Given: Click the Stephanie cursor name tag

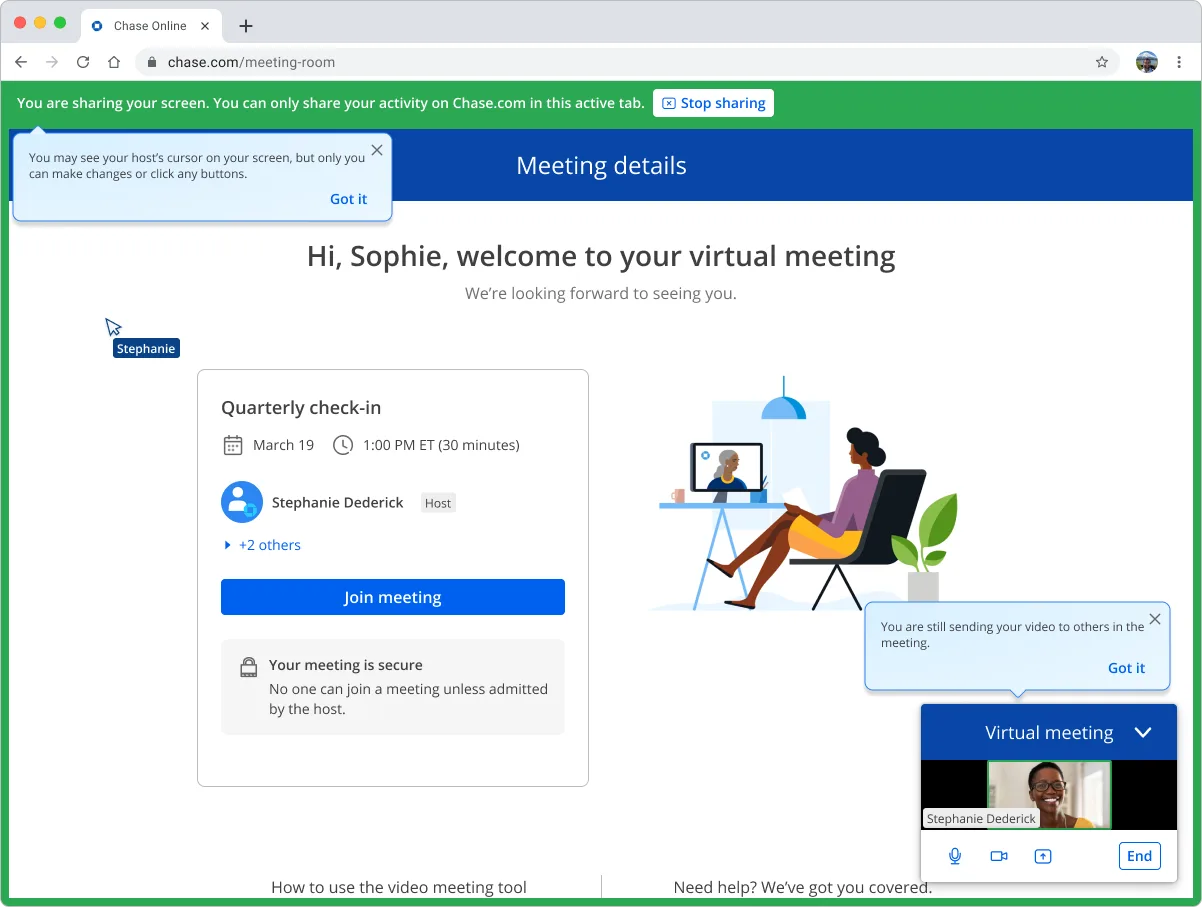Looking at the screenshot, I should [146, 349].
